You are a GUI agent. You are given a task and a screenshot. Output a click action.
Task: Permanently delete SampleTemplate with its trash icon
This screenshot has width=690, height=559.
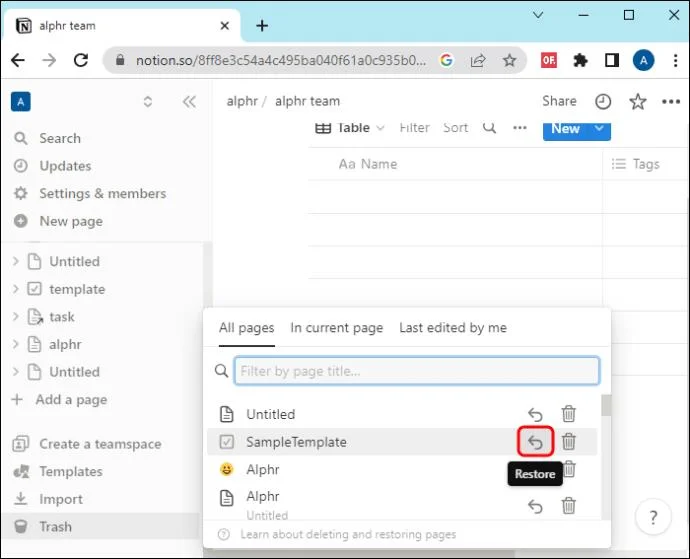(569, 441)
